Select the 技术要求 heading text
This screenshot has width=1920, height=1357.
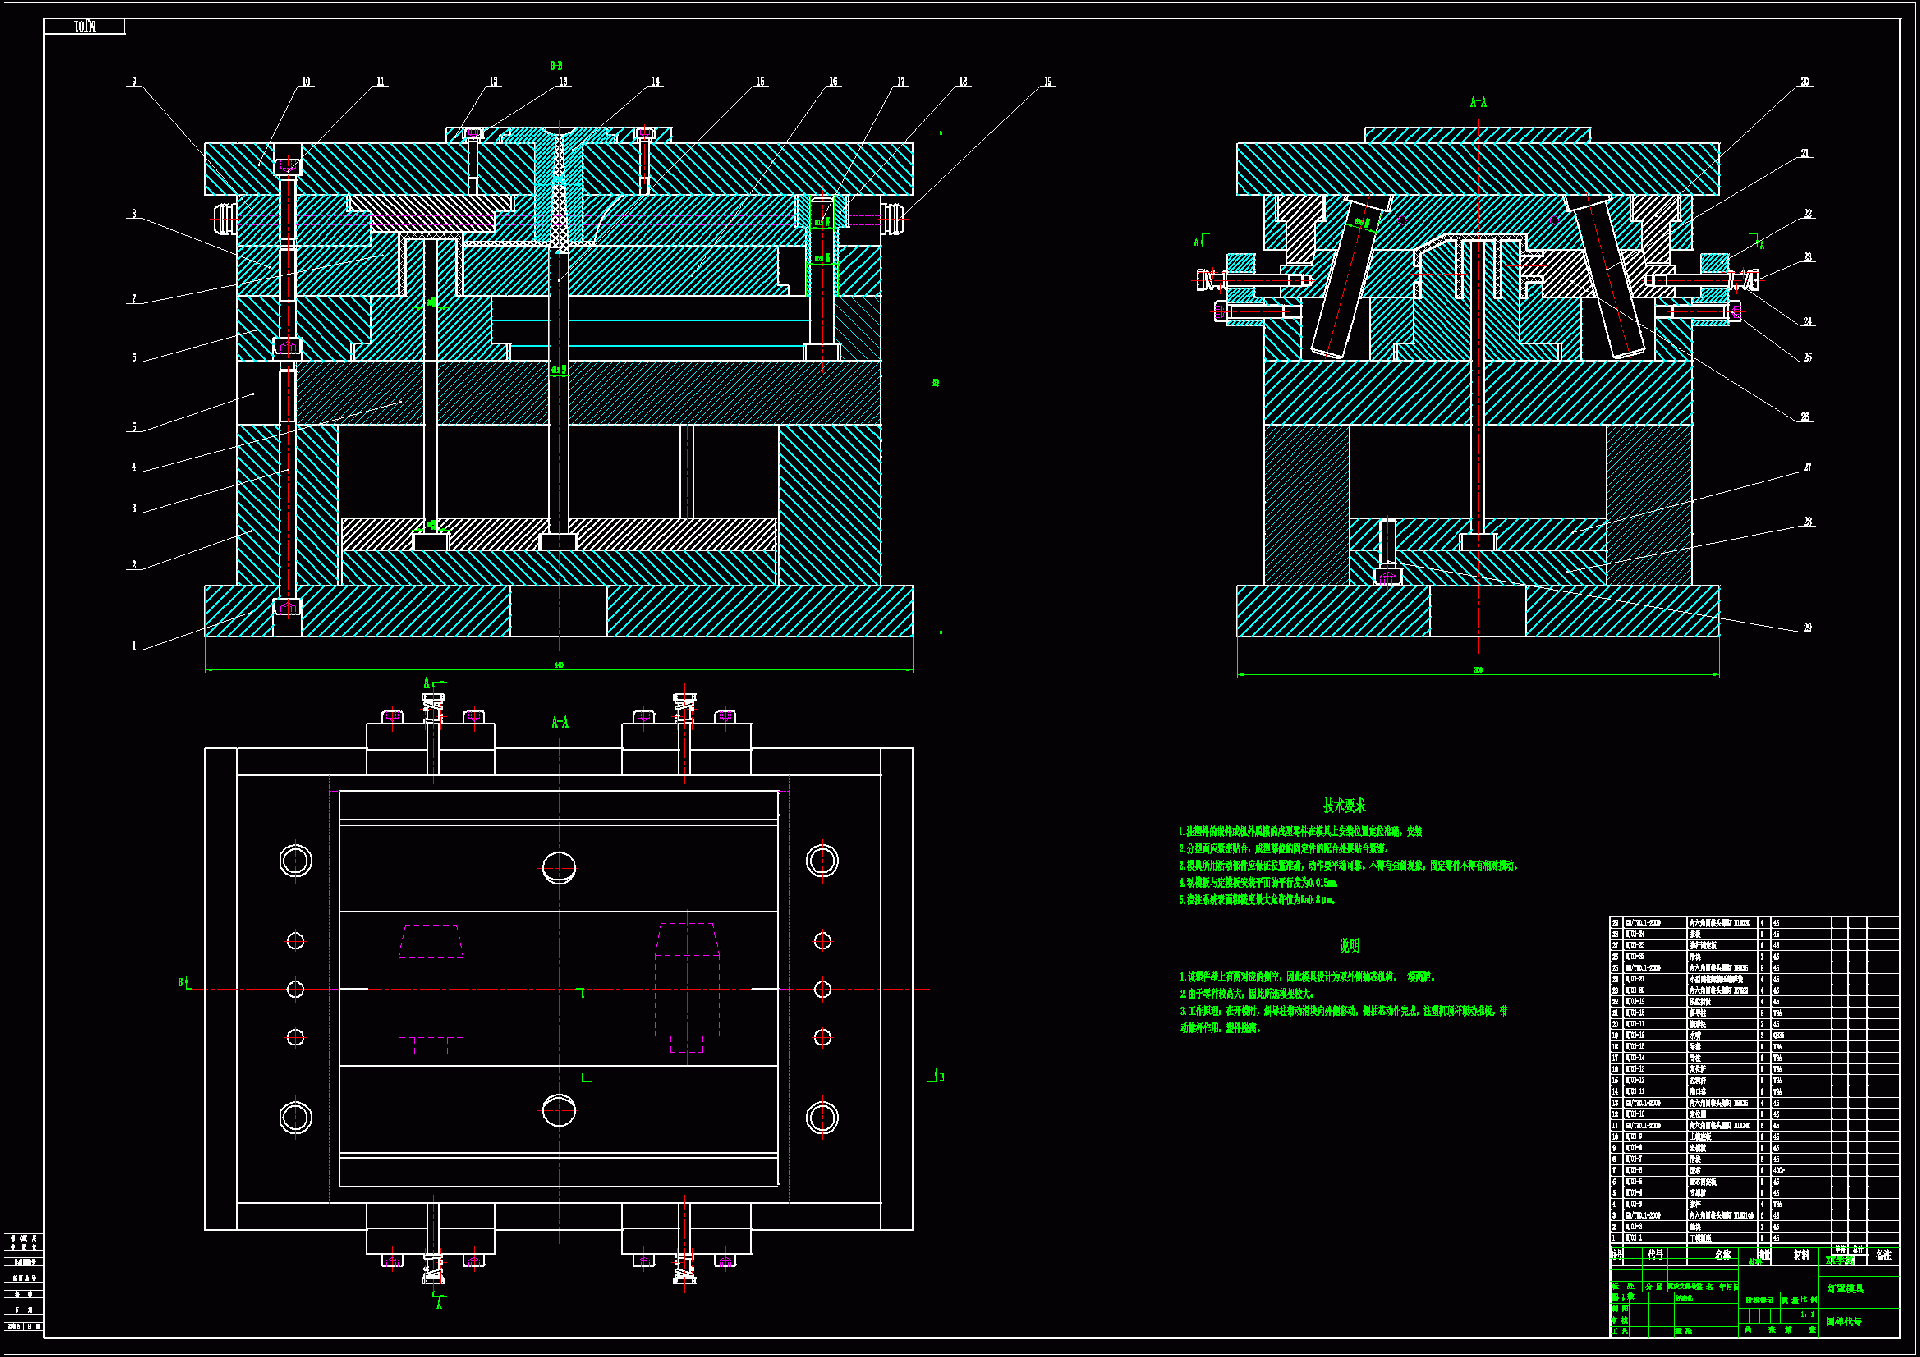[x=1344, y=805]
